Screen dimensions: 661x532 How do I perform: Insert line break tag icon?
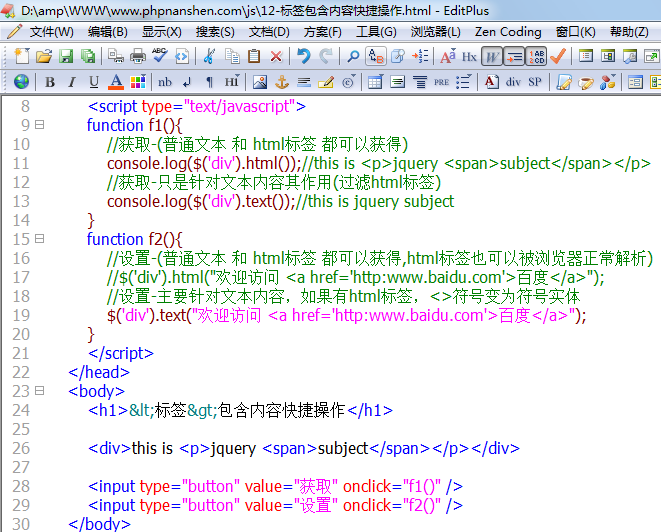coord(187,82)
